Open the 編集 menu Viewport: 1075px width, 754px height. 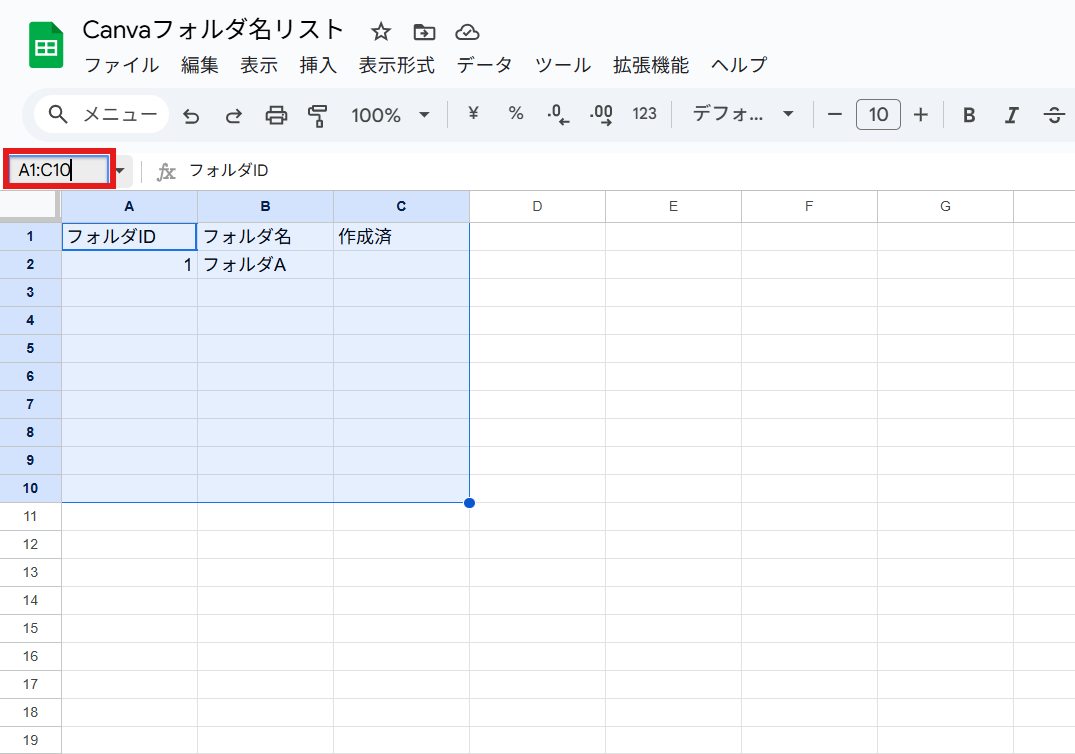pos(200,65)
